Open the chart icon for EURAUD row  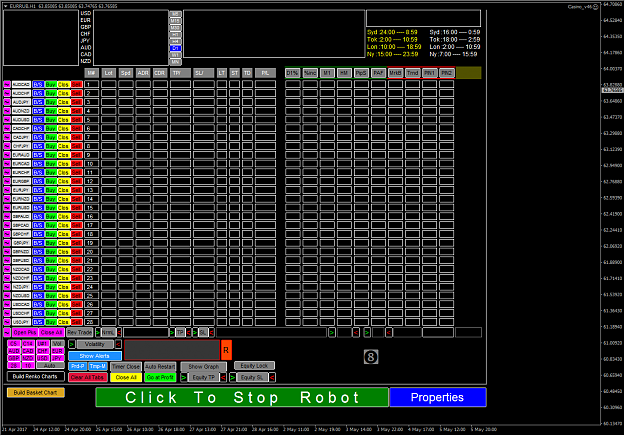click(x=7, y=155)
